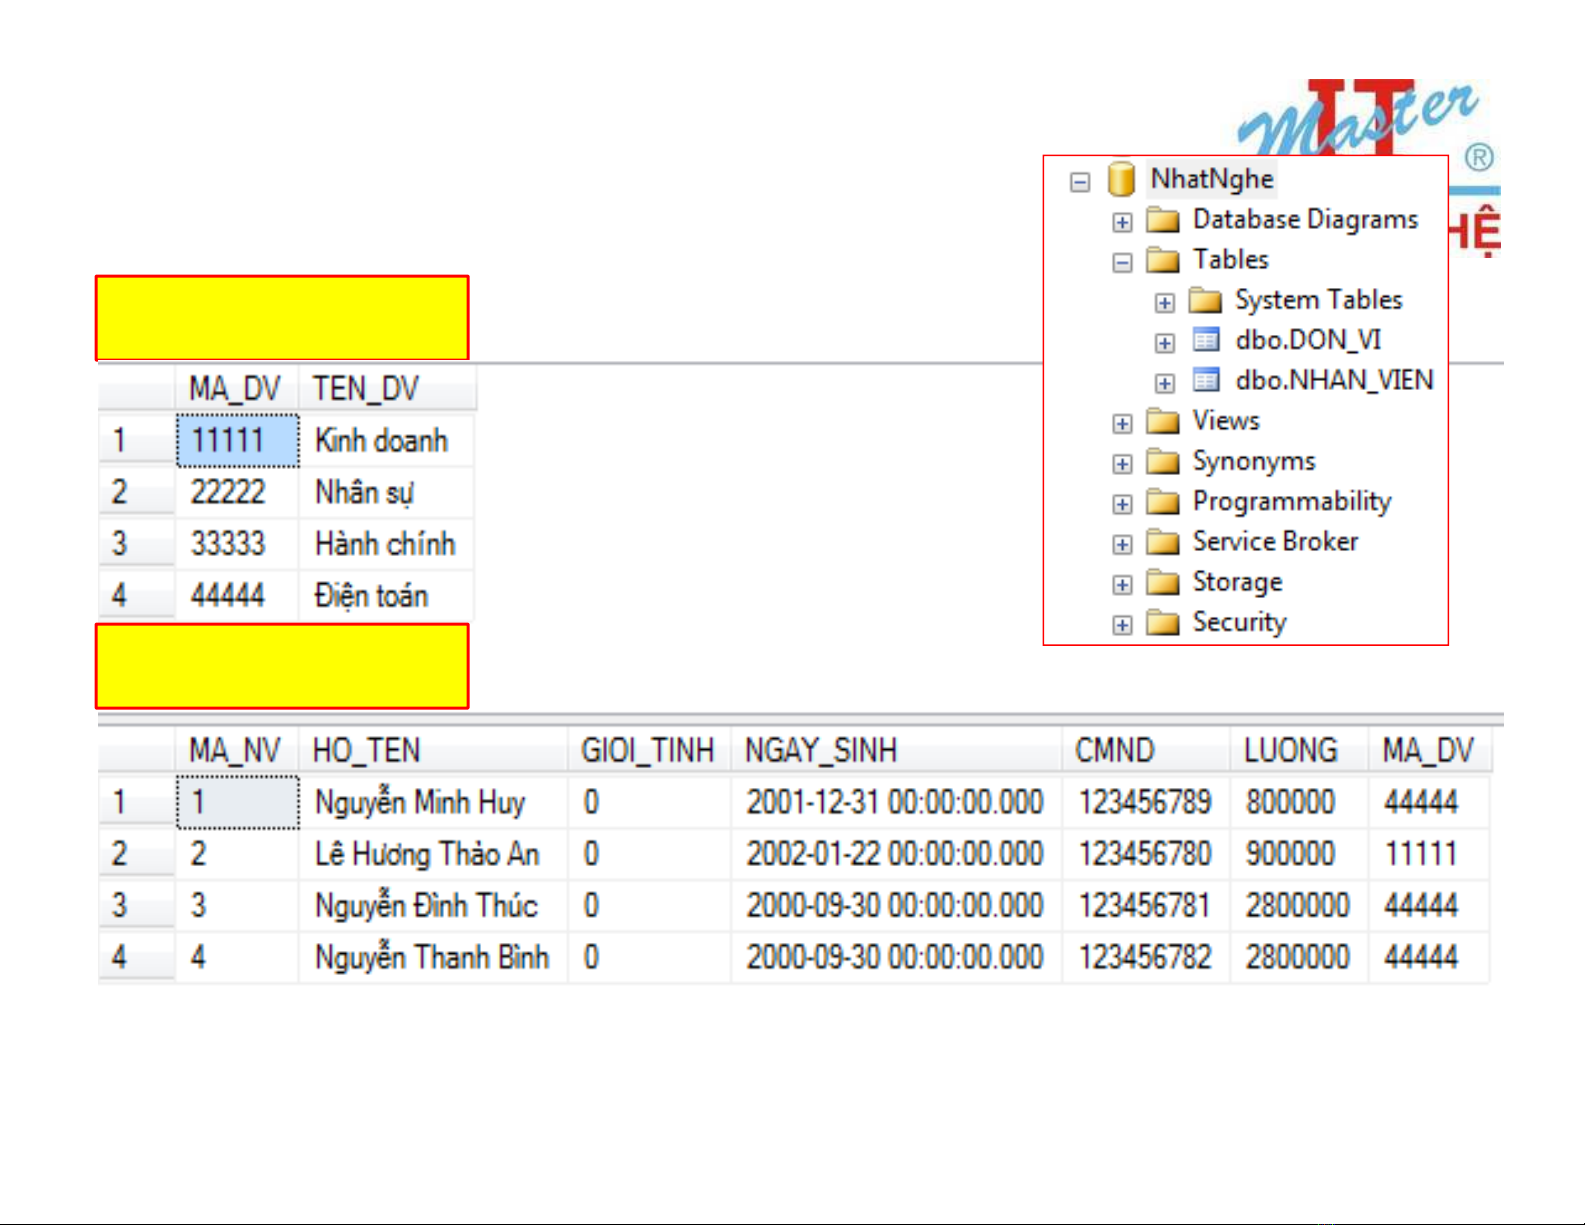Screen dimensions: 1585x1225
Task: Click the Storage folder icon
Action: point(1162,582)
